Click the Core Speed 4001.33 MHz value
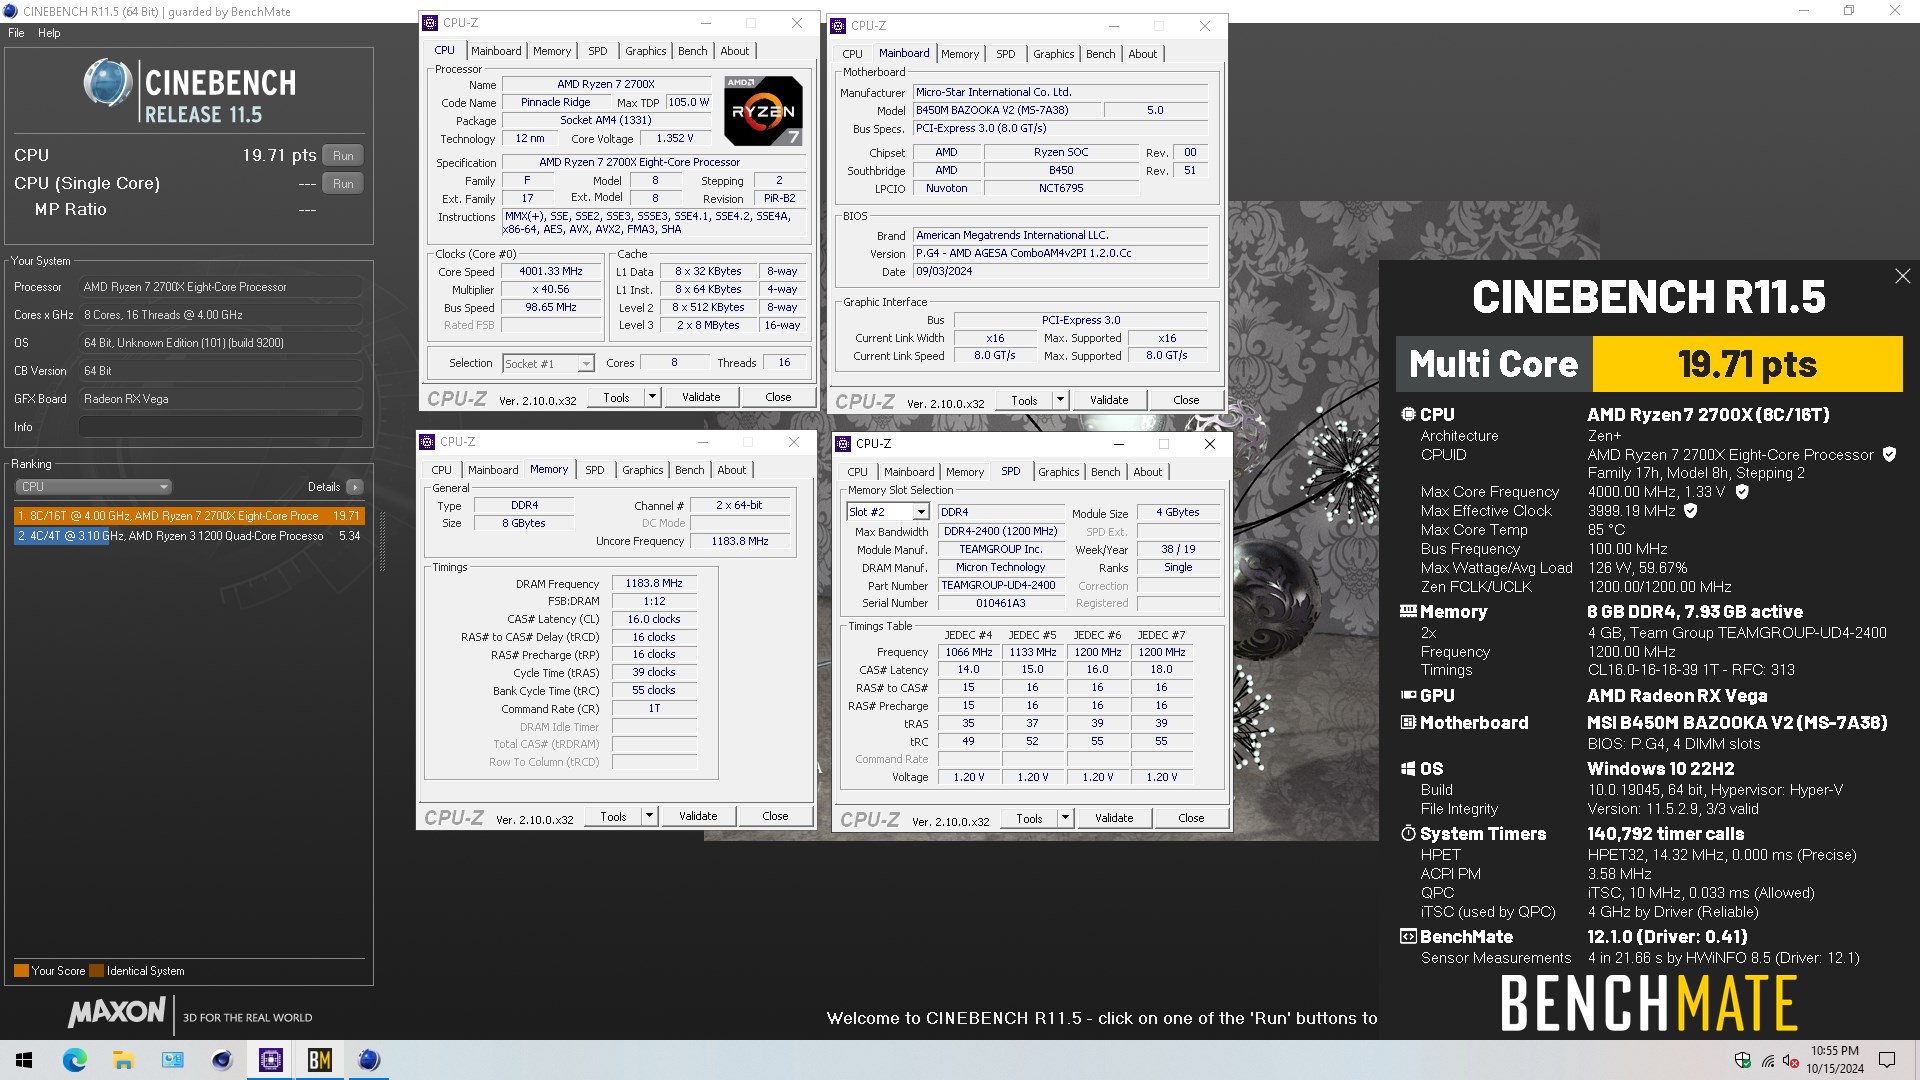 coord(551,271)
